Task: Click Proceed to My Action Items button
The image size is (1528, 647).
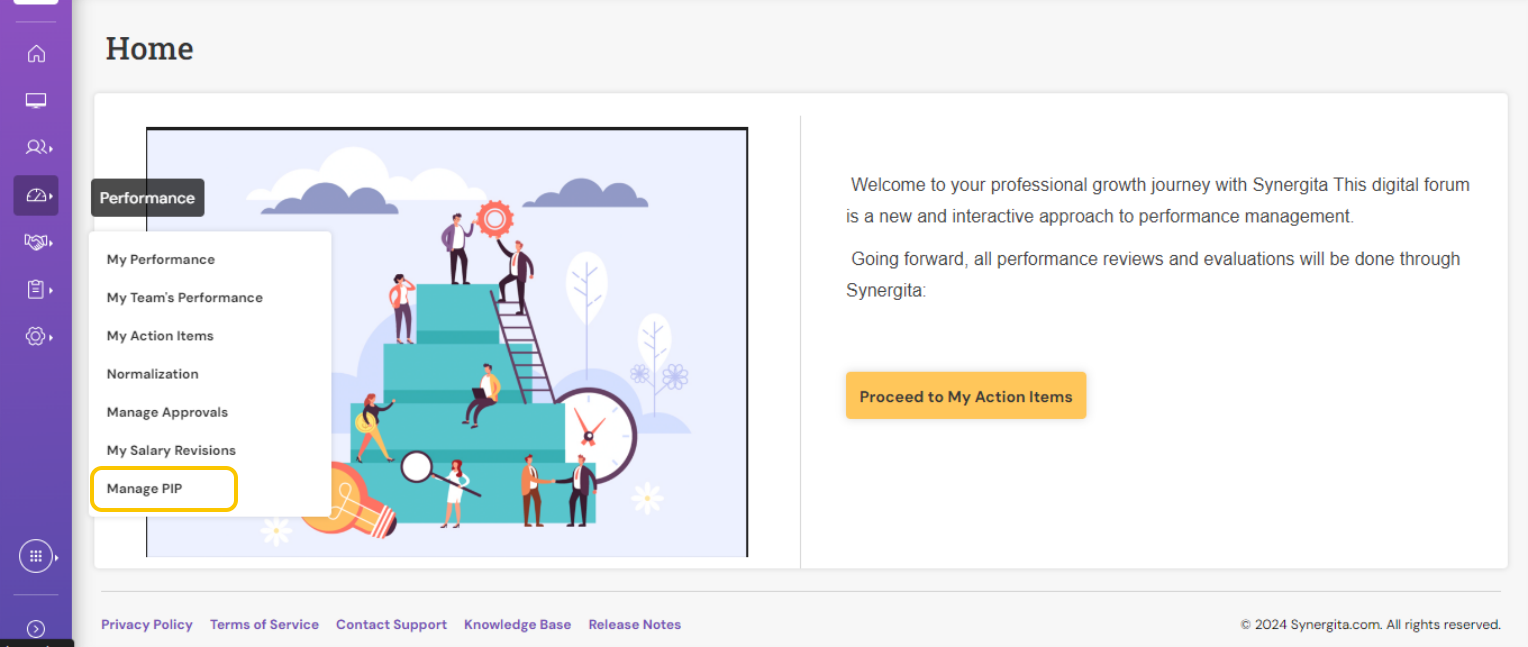Action: click(966, 396)
